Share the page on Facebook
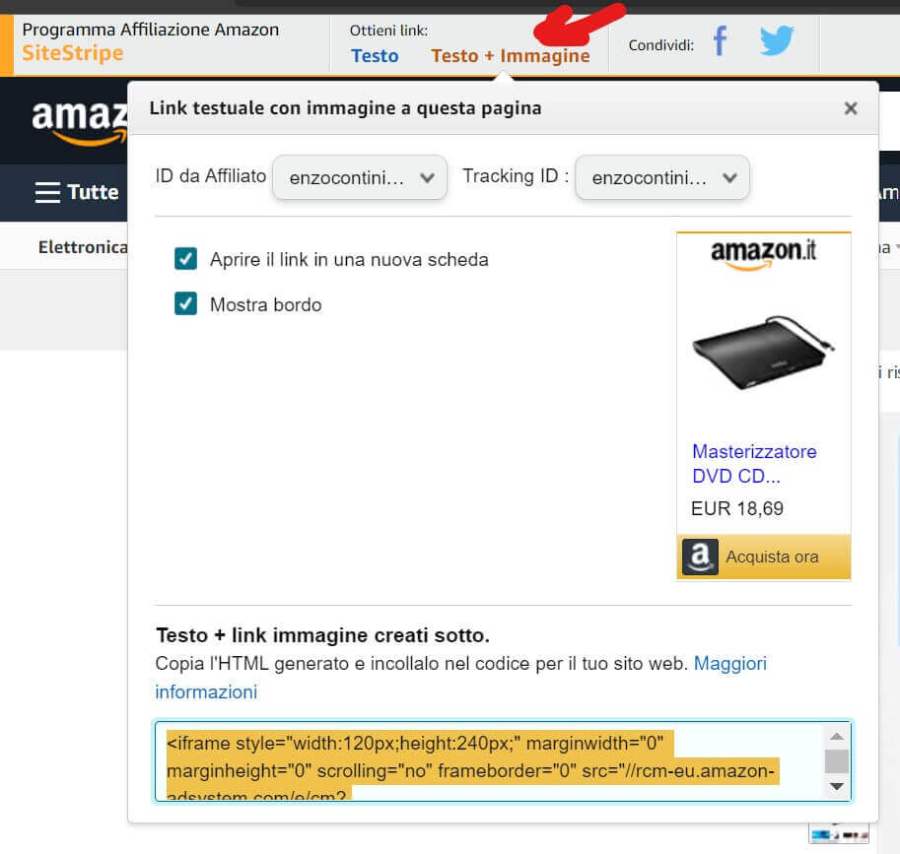This screenshot has height=854, width=900. point(720,41)
